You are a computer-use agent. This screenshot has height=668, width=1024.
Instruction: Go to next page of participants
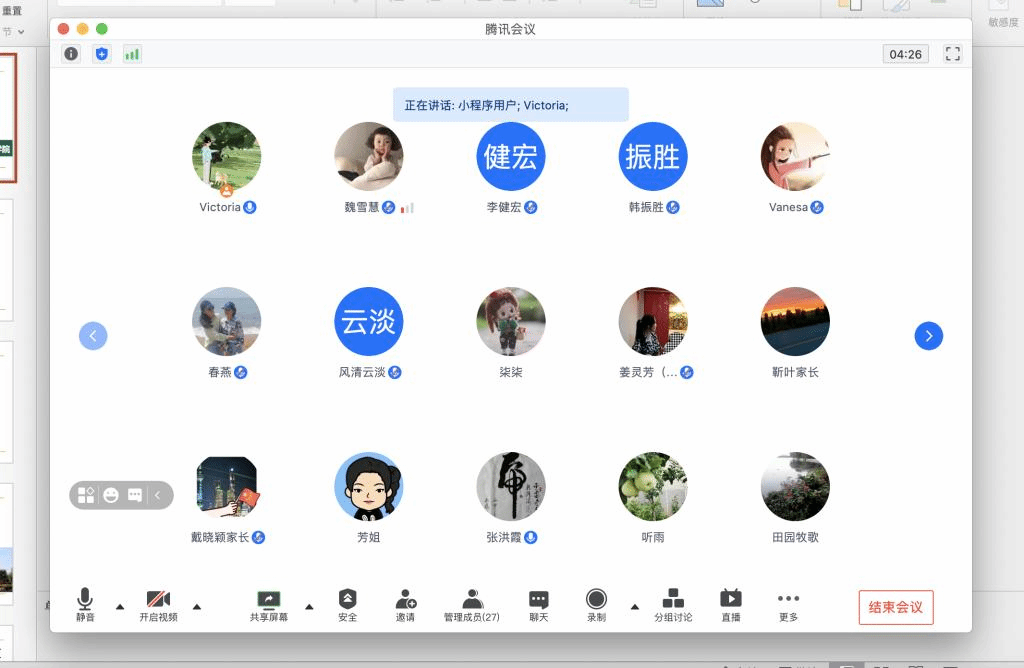pos(928,336)
